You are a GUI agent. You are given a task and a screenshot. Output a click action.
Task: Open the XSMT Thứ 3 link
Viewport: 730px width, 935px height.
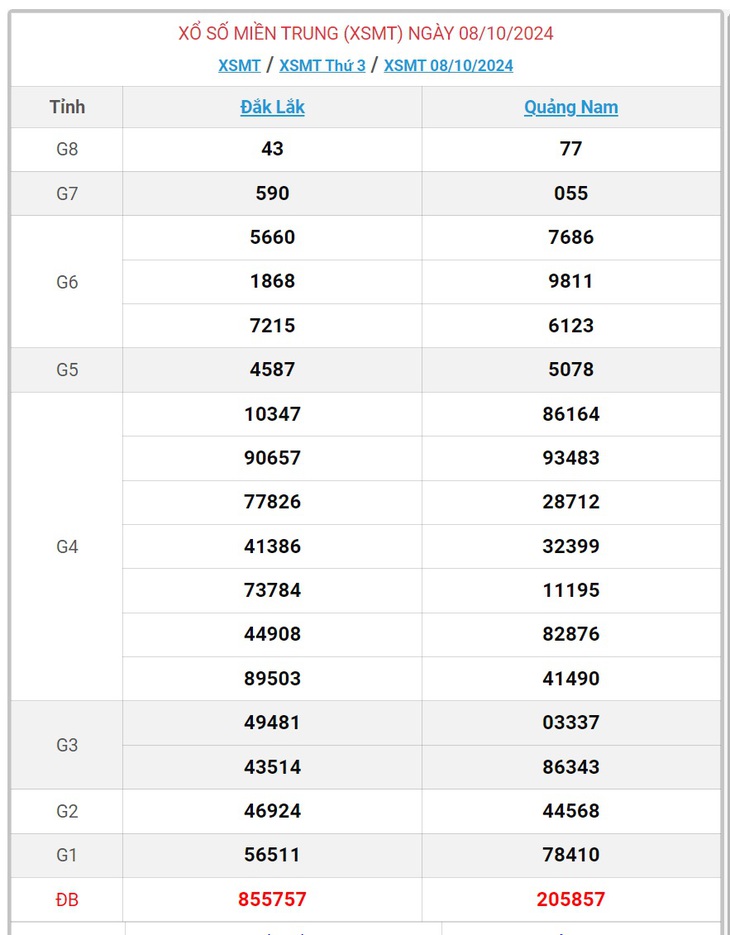[x=322, y=66]
